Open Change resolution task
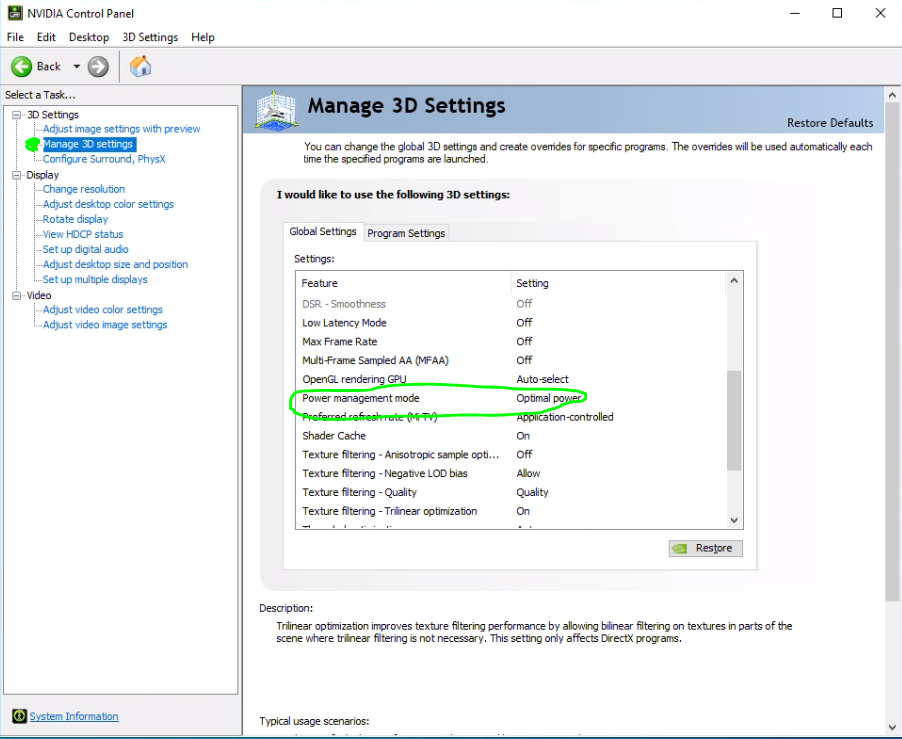 (x=84, y=189)
